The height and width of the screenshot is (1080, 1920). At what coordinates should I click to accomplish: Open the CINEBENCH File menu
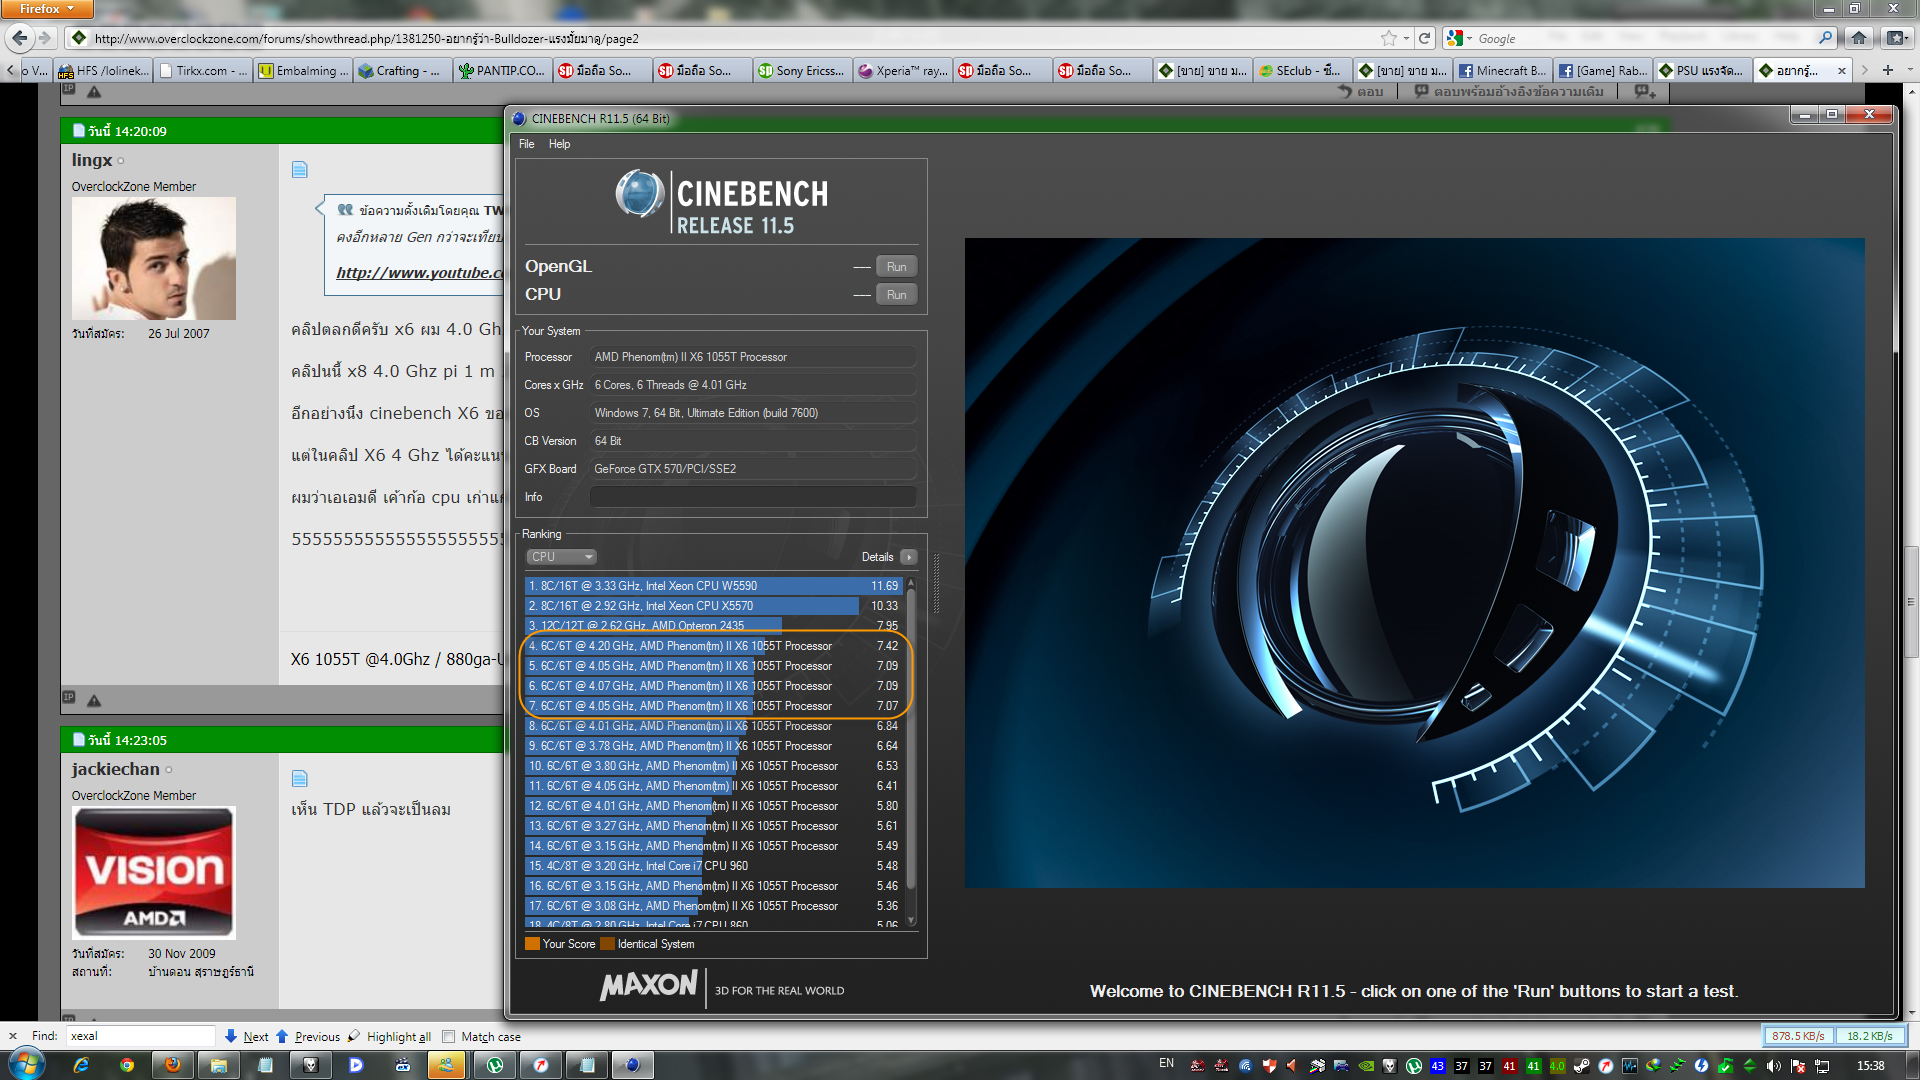pyautogui.click(x=526, y=144)
